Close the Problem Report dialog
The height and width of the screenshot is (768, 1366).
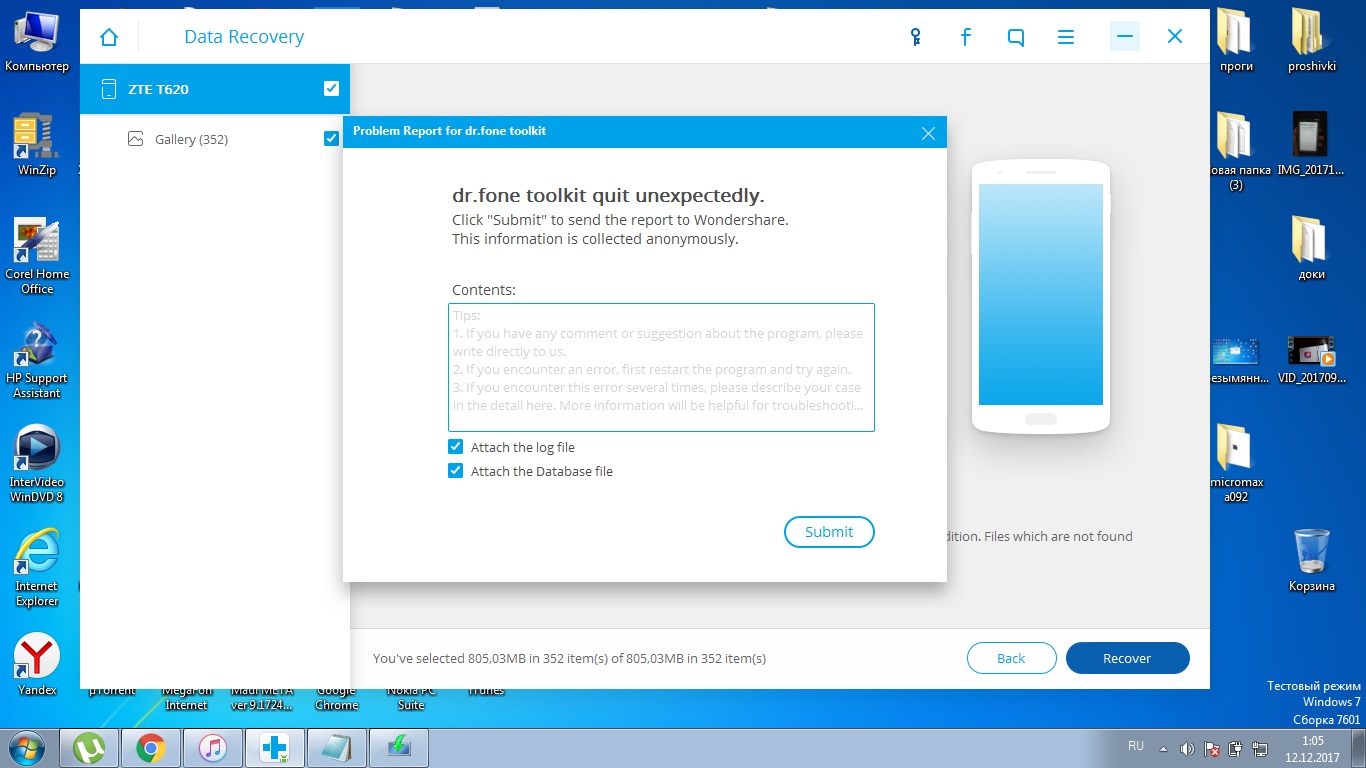tap(928, 132)
